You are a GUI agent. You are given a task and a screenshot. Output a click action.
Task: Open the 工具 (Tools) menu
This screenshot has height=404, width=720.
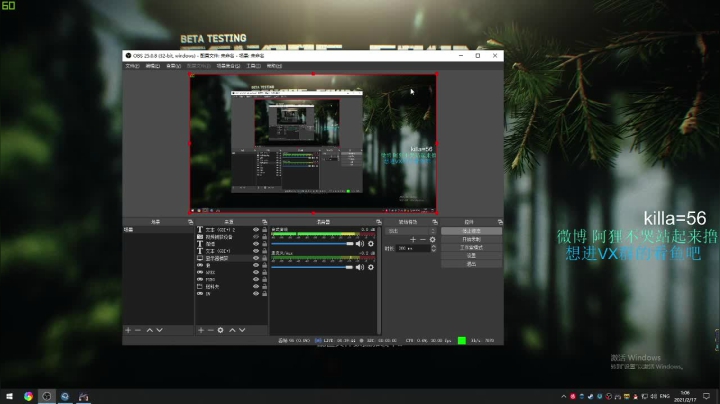253,66
